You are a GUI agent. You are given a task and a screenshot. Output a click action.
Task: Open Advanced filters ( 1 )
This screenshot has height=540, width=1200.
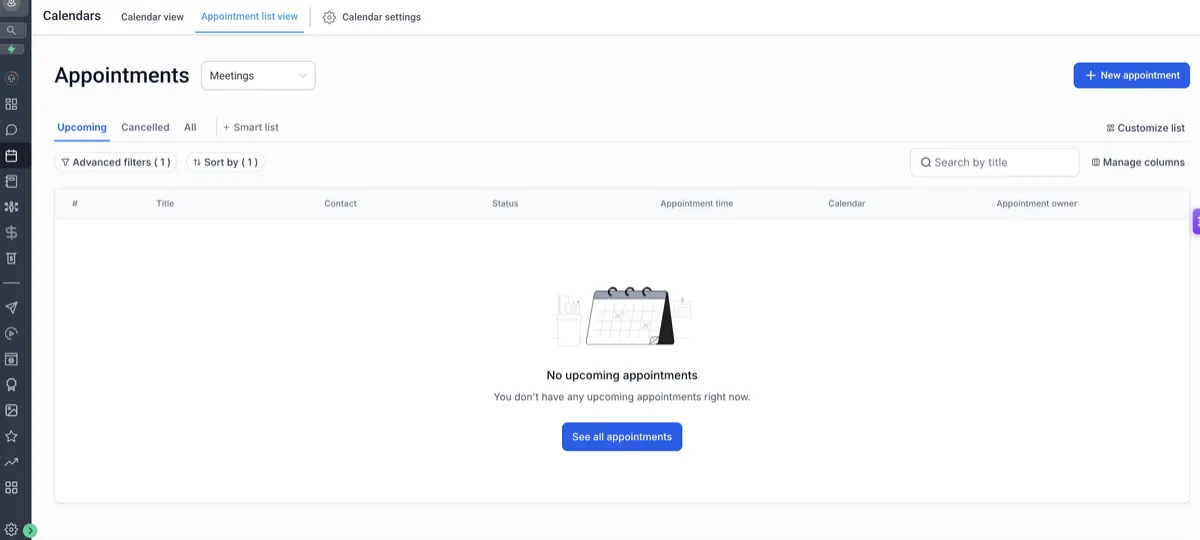click(116, 162)
